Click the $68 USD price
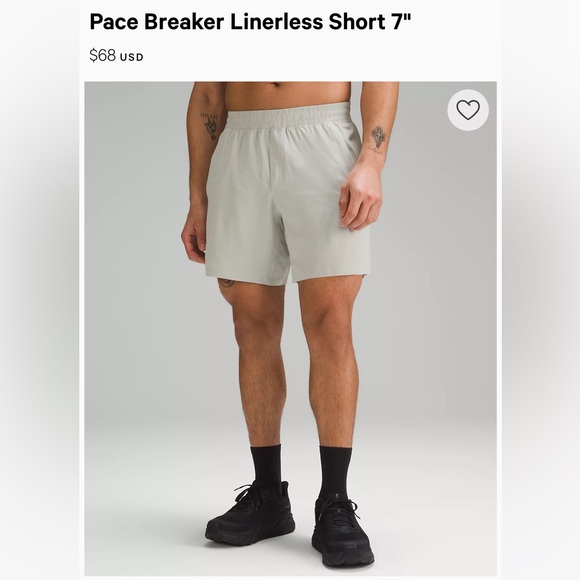The width and height of the screenshot is (580, 580). coord(116,55)
